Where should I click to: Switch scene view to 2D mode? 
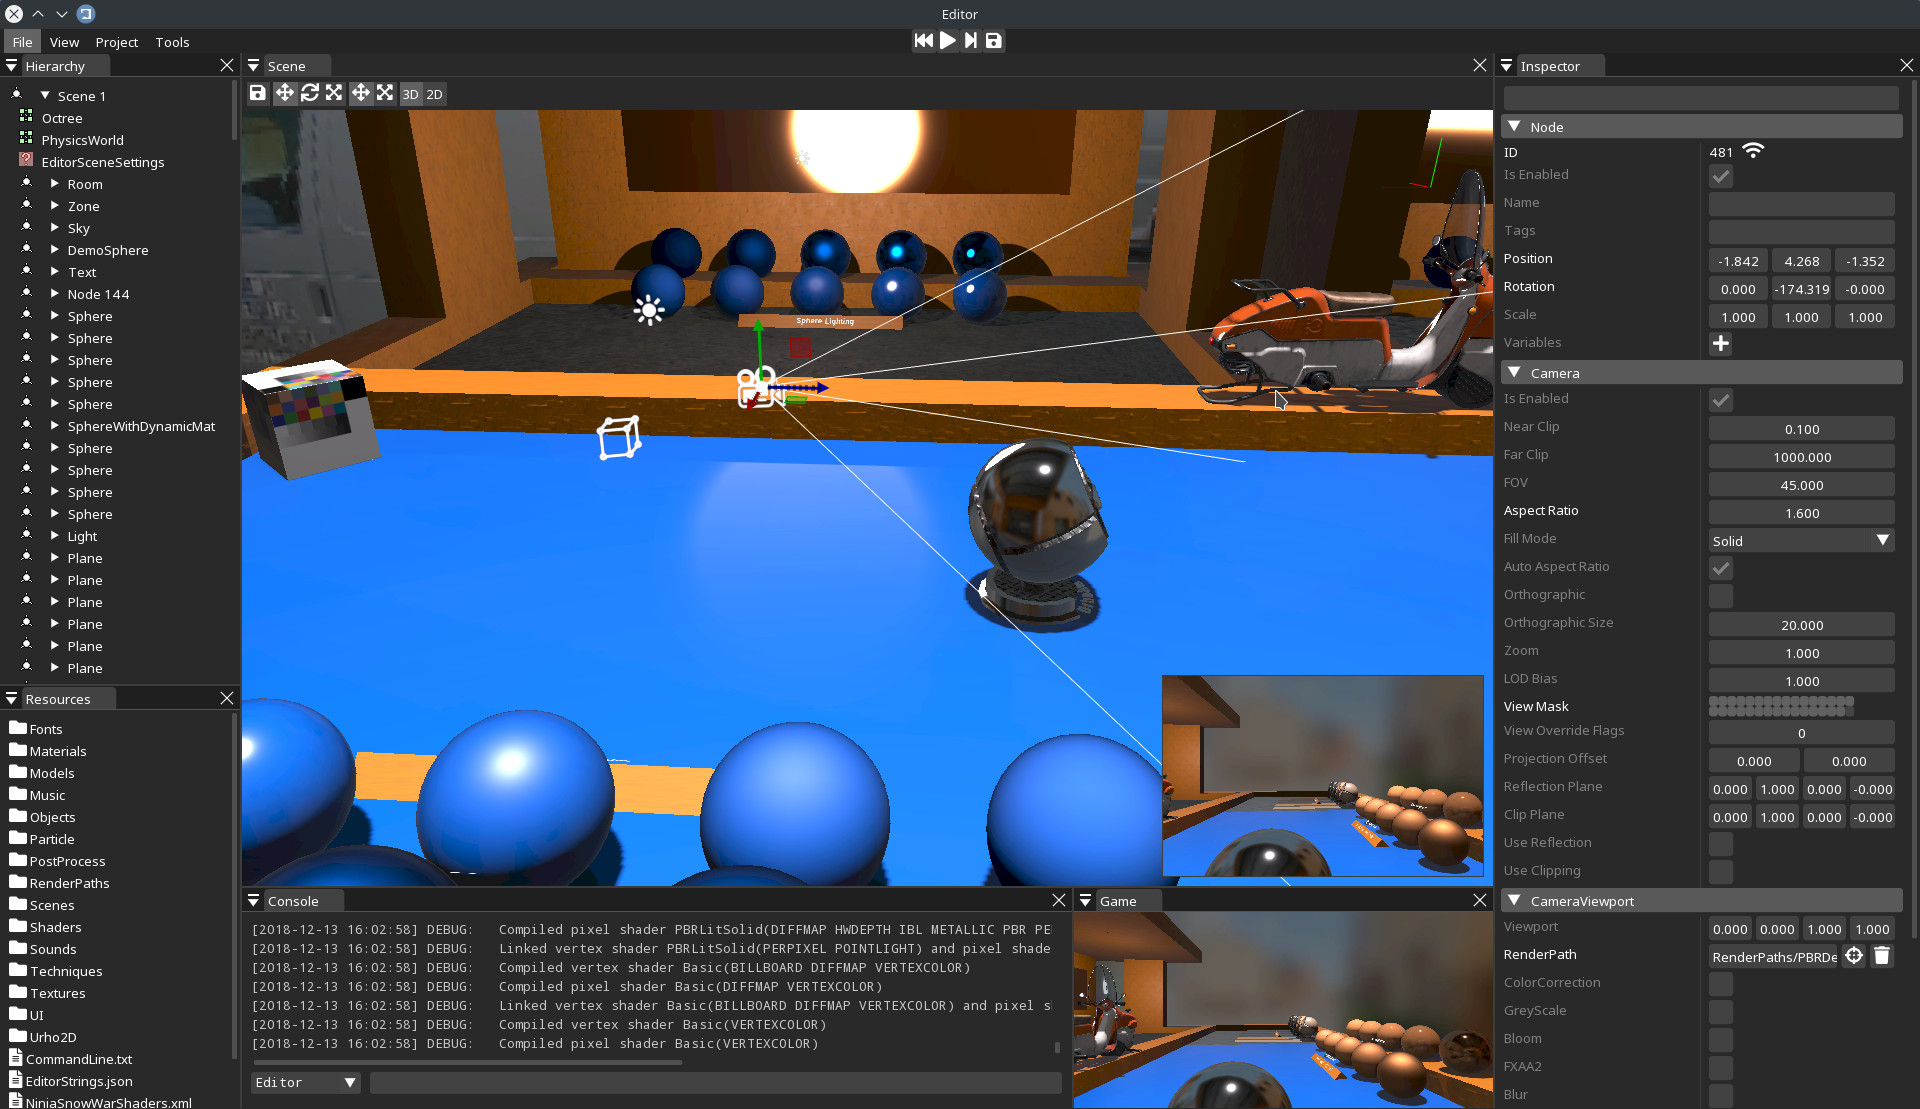pyautogui.click(x=434, y=94)
